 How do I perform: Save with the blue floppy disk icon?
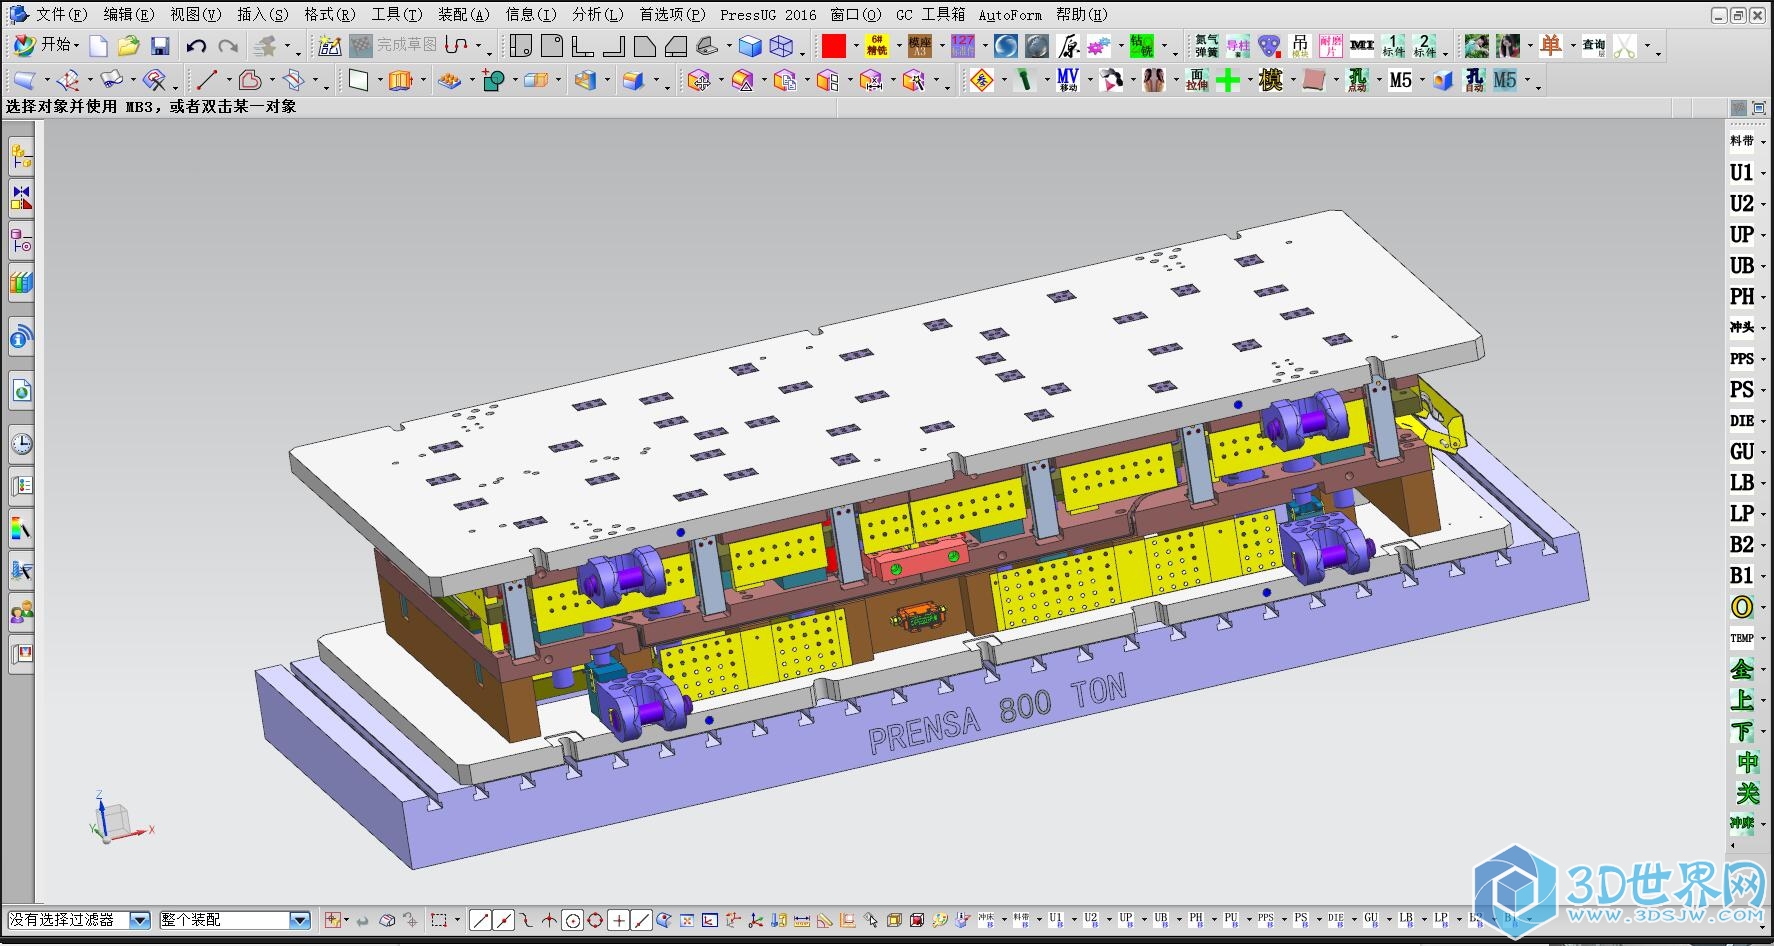coord(160,46)
